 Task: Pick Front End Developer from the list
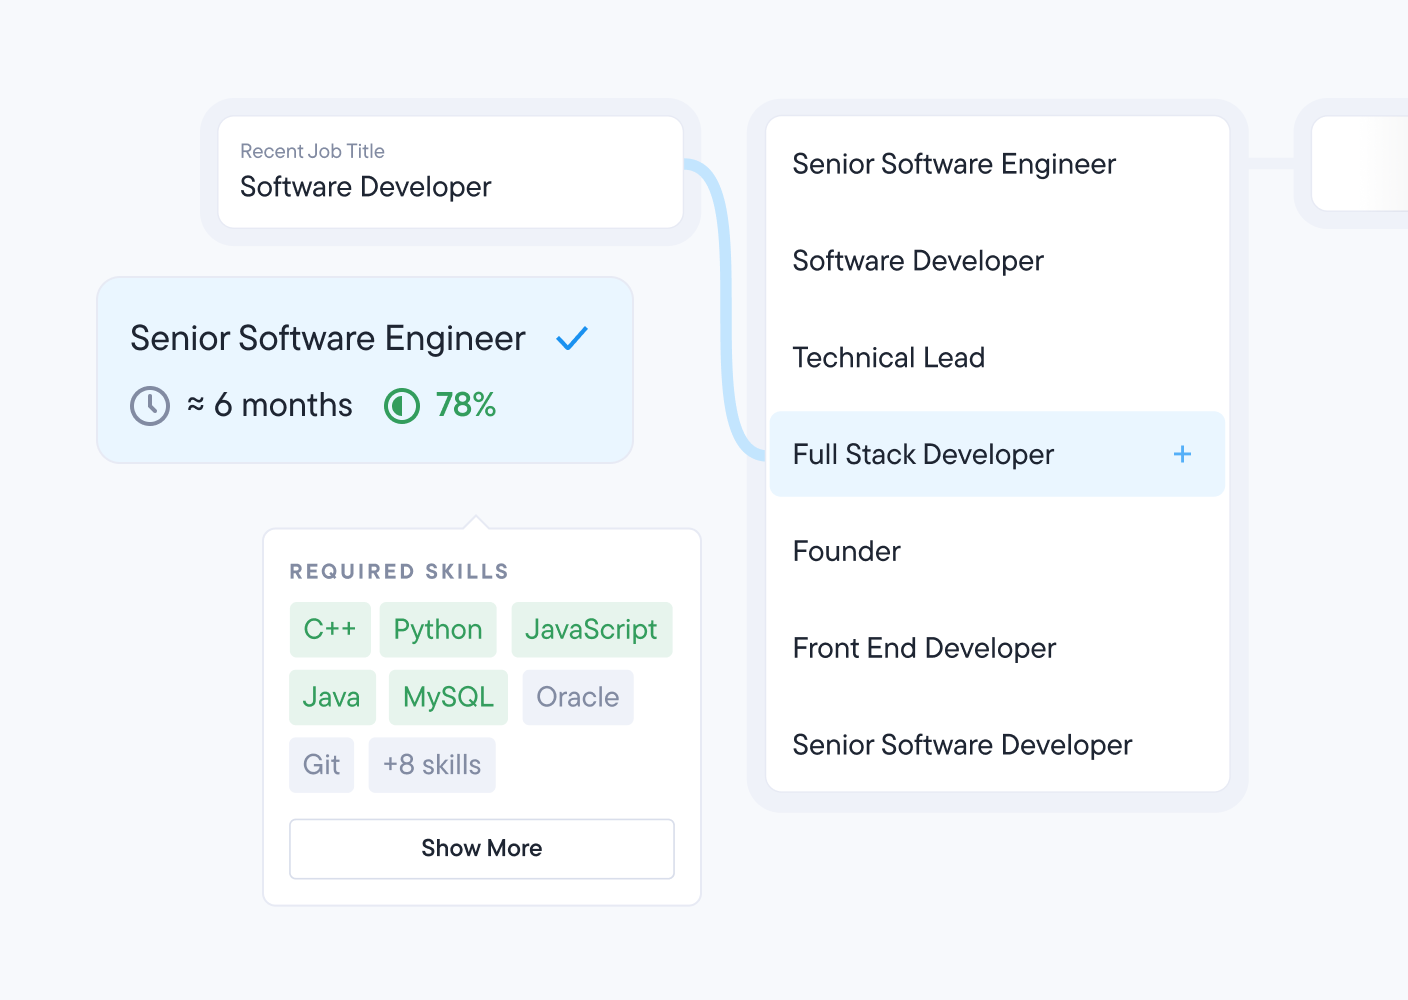point(924,648)
